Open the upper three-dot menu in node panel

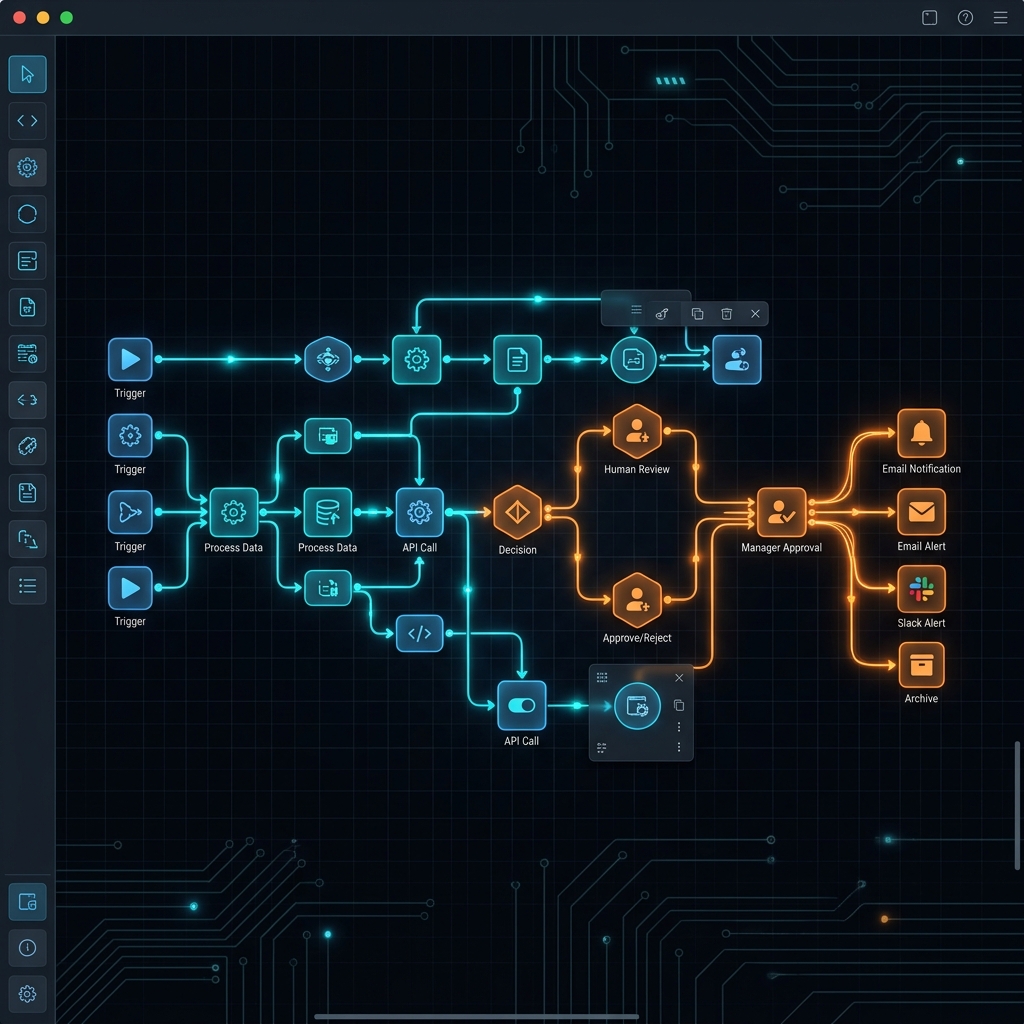click(679, 727)
